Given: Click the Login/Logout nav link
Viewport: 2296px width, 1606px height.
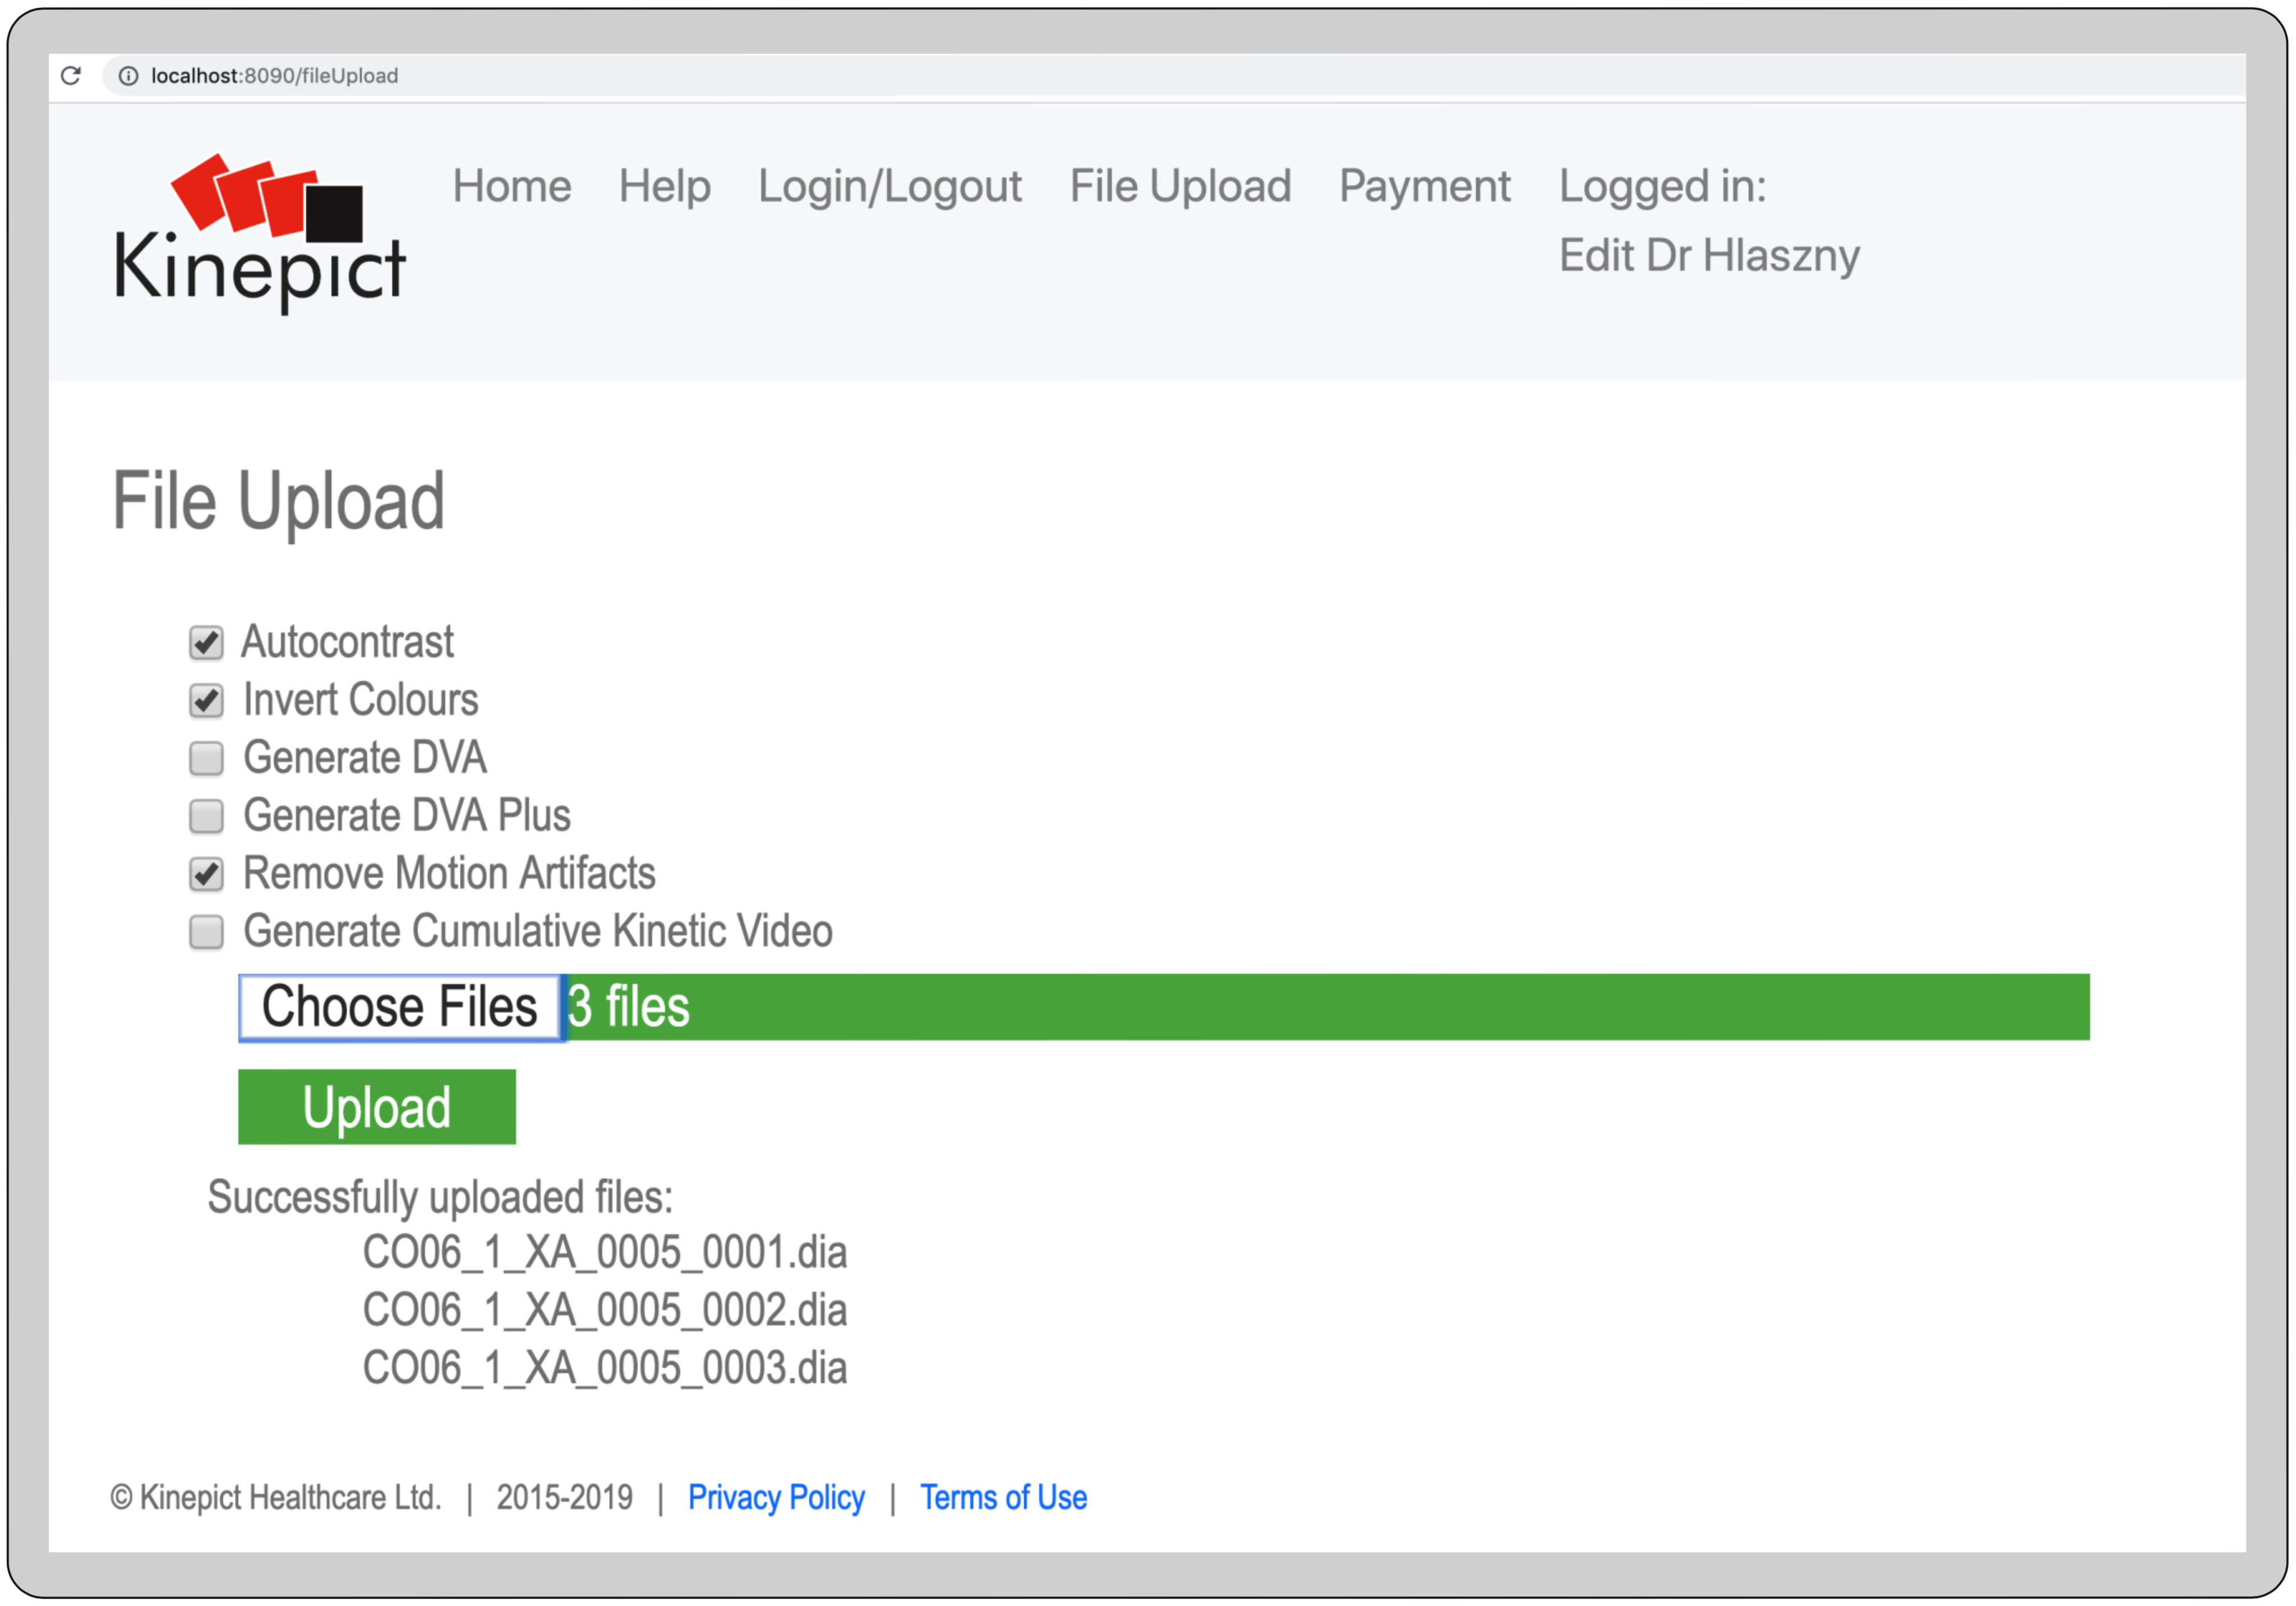Looking at the screenshot, I should (x=889, y=186).
